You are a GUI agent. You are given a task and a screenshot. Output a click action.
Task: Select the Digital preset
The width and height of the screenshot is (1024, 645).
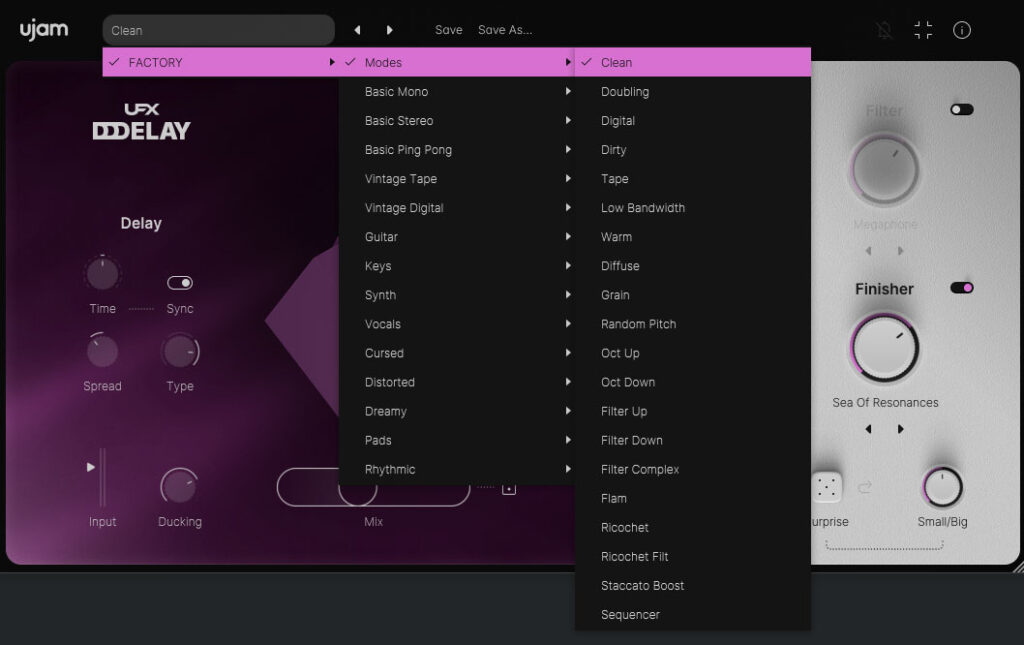(x=692, y=121)
